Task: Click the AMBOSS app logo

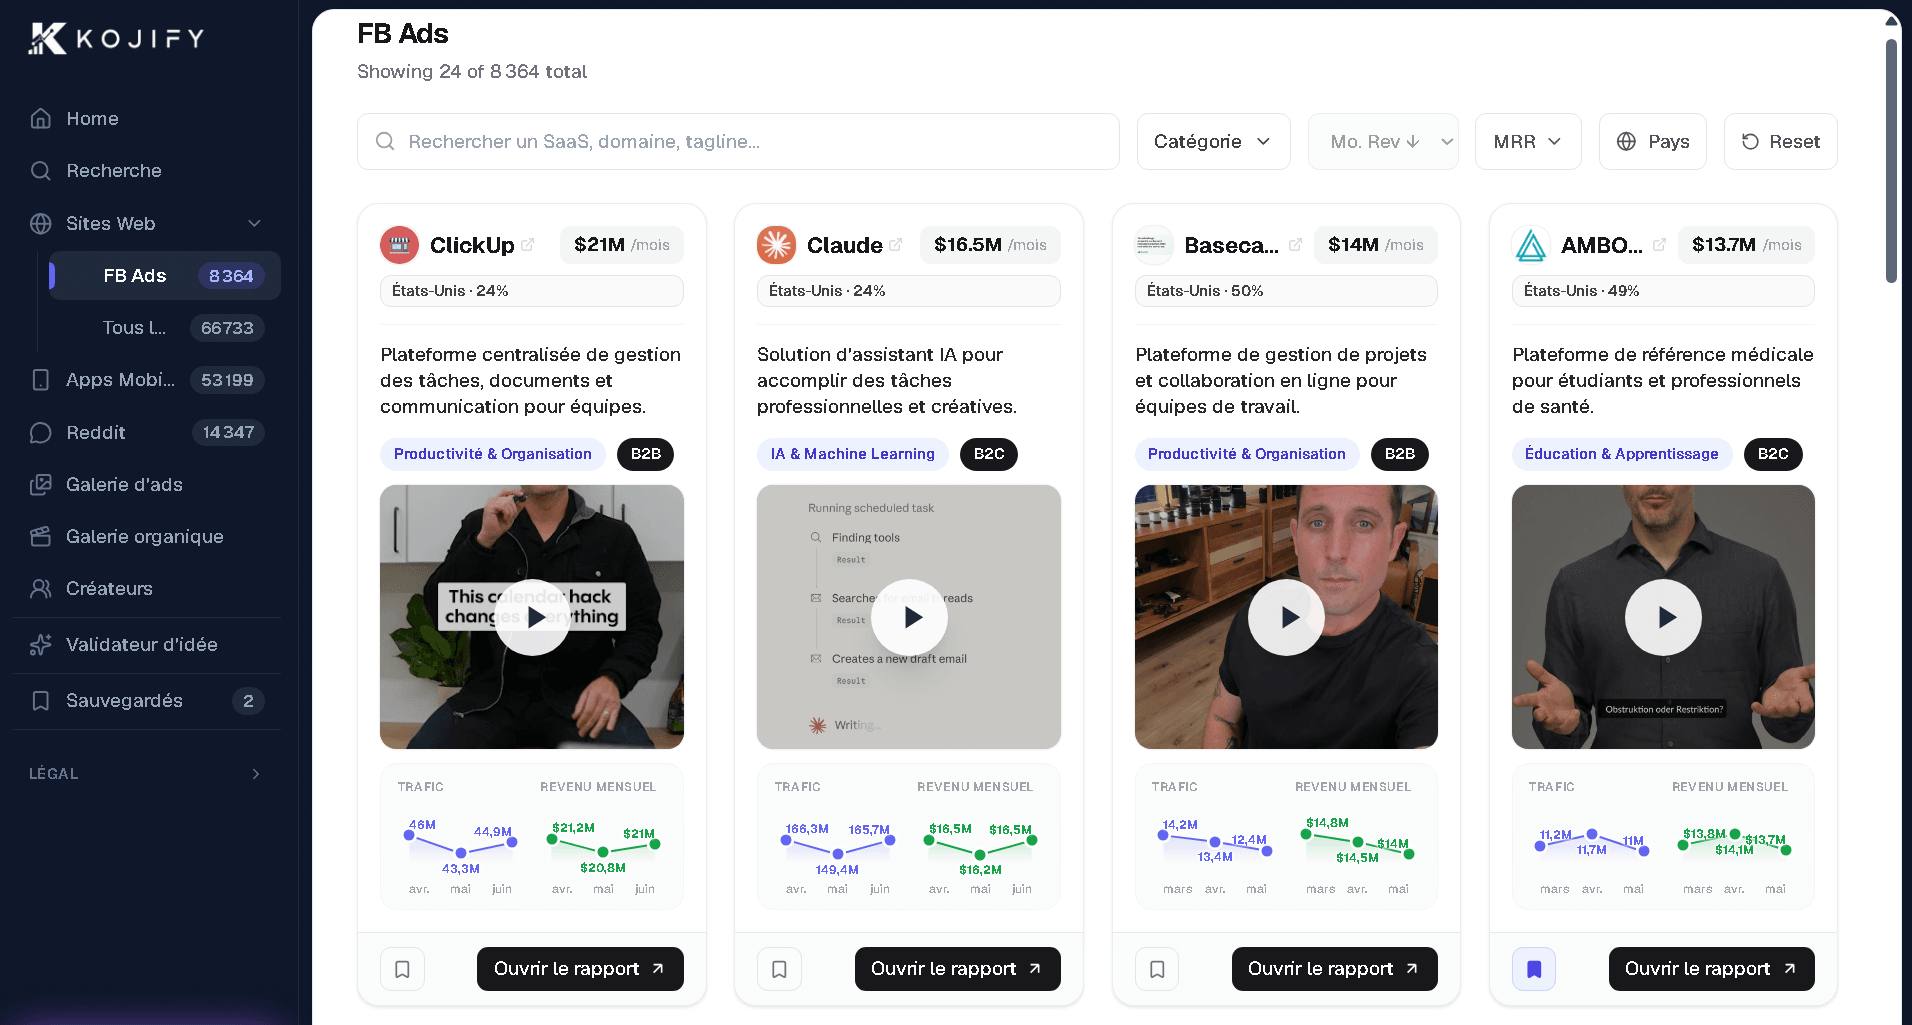Action: coord(1531,245)
